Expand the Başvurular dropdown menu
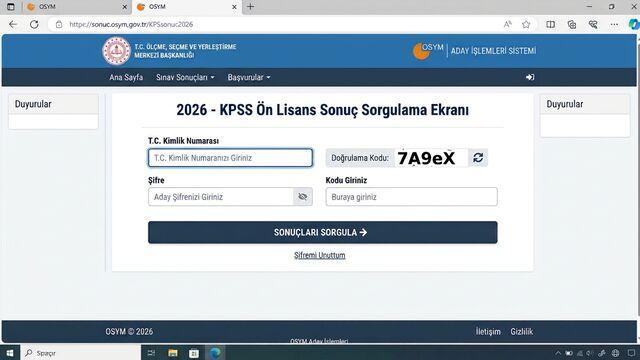The image size is (640, 360). click(x=249, y=77)
